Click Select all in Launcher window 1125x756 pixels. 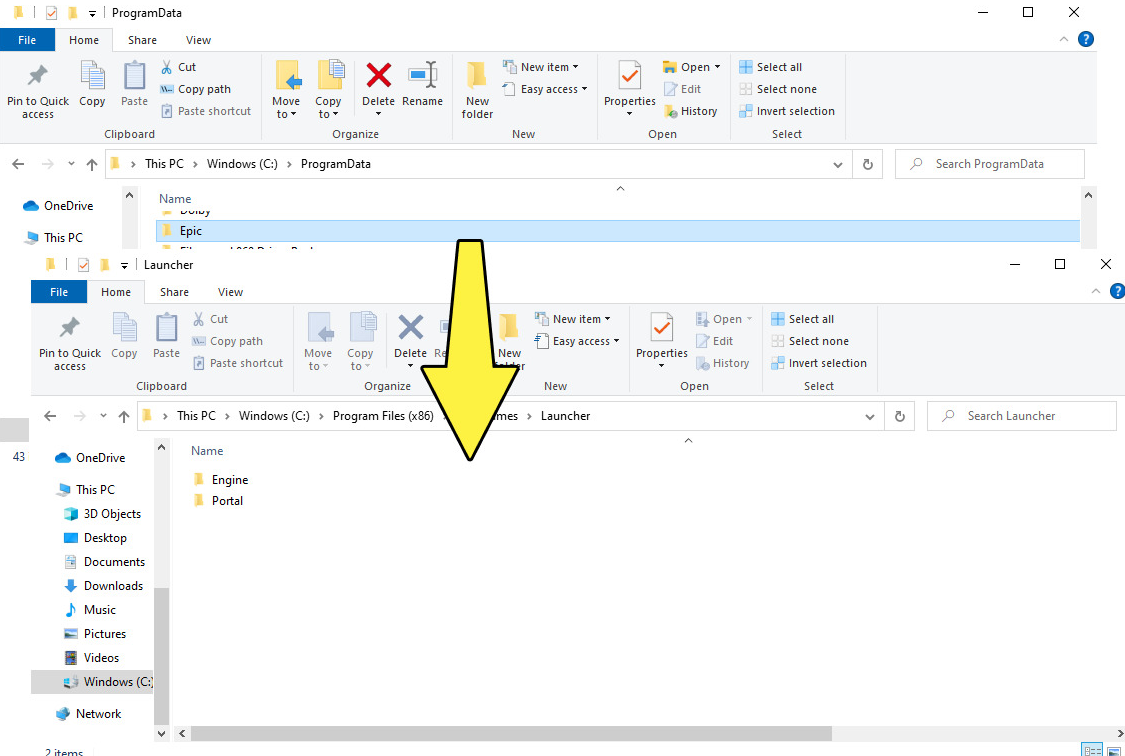(x=802, y=319)
